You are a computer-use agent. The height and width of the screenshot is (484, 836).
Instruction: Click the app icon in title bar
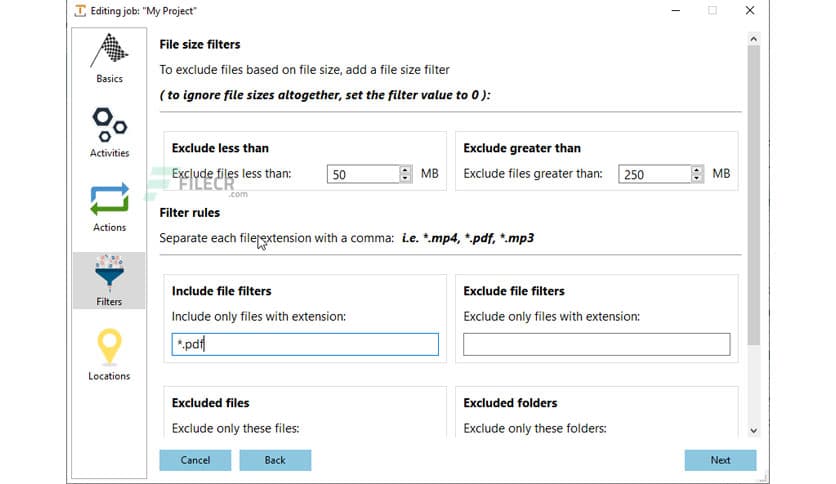(80, 10)
